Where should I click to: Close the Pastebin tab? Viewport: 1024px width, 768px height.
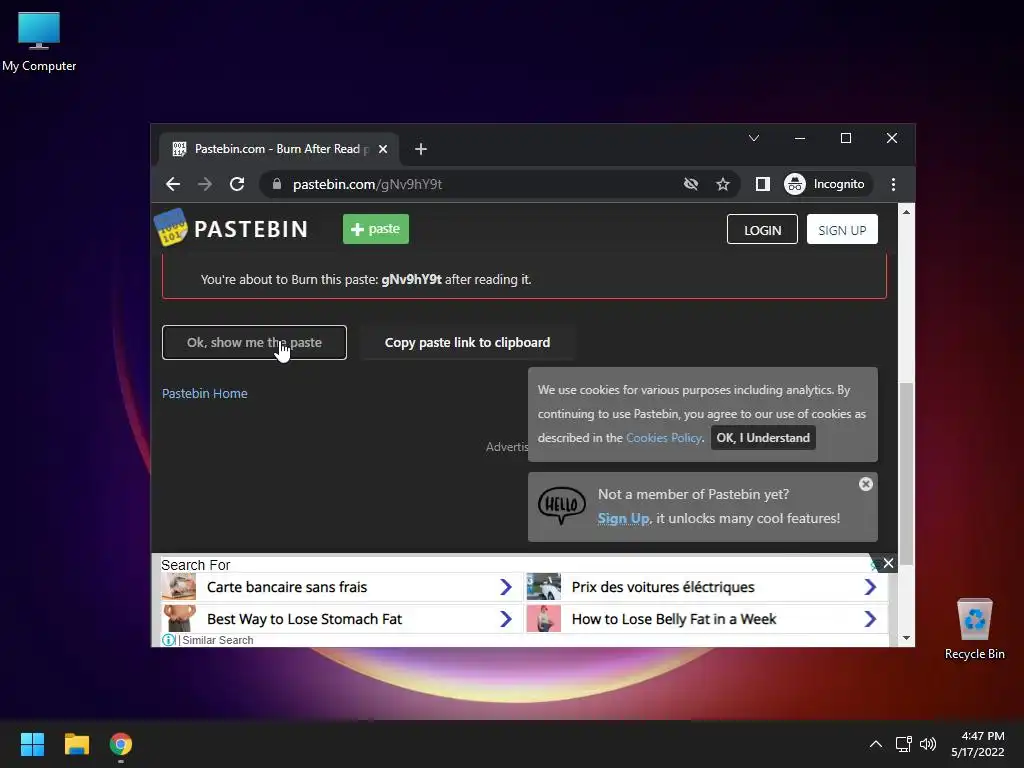[x=383, y=150]
